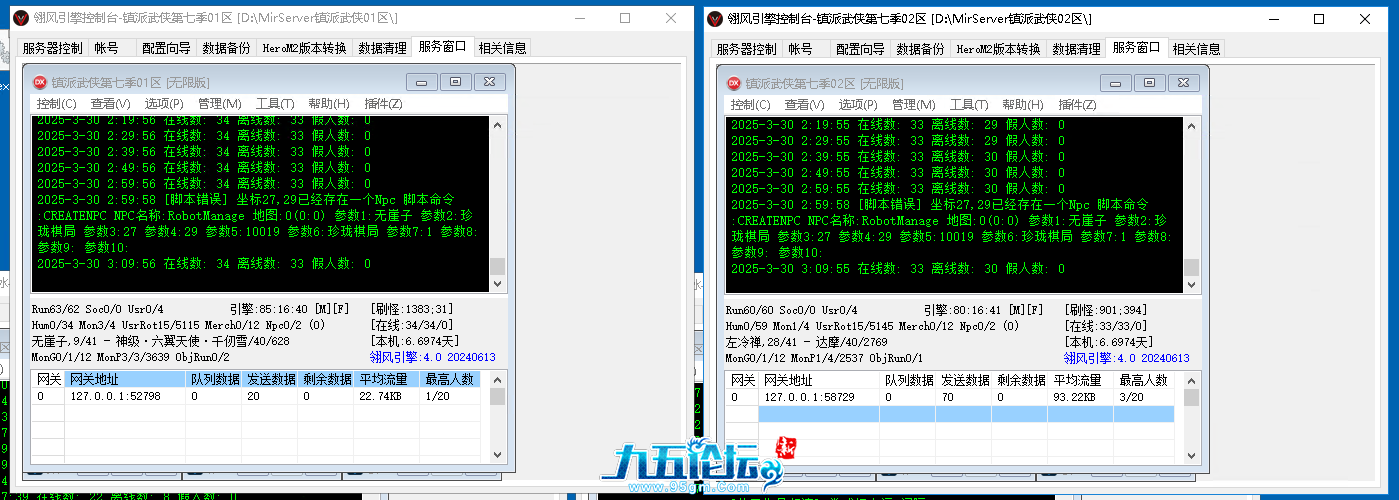The height and width of the screenshot is (500, 1399).
Task: Click the app logo in 01区 console title bar
Action: click(x=20, y=18)
